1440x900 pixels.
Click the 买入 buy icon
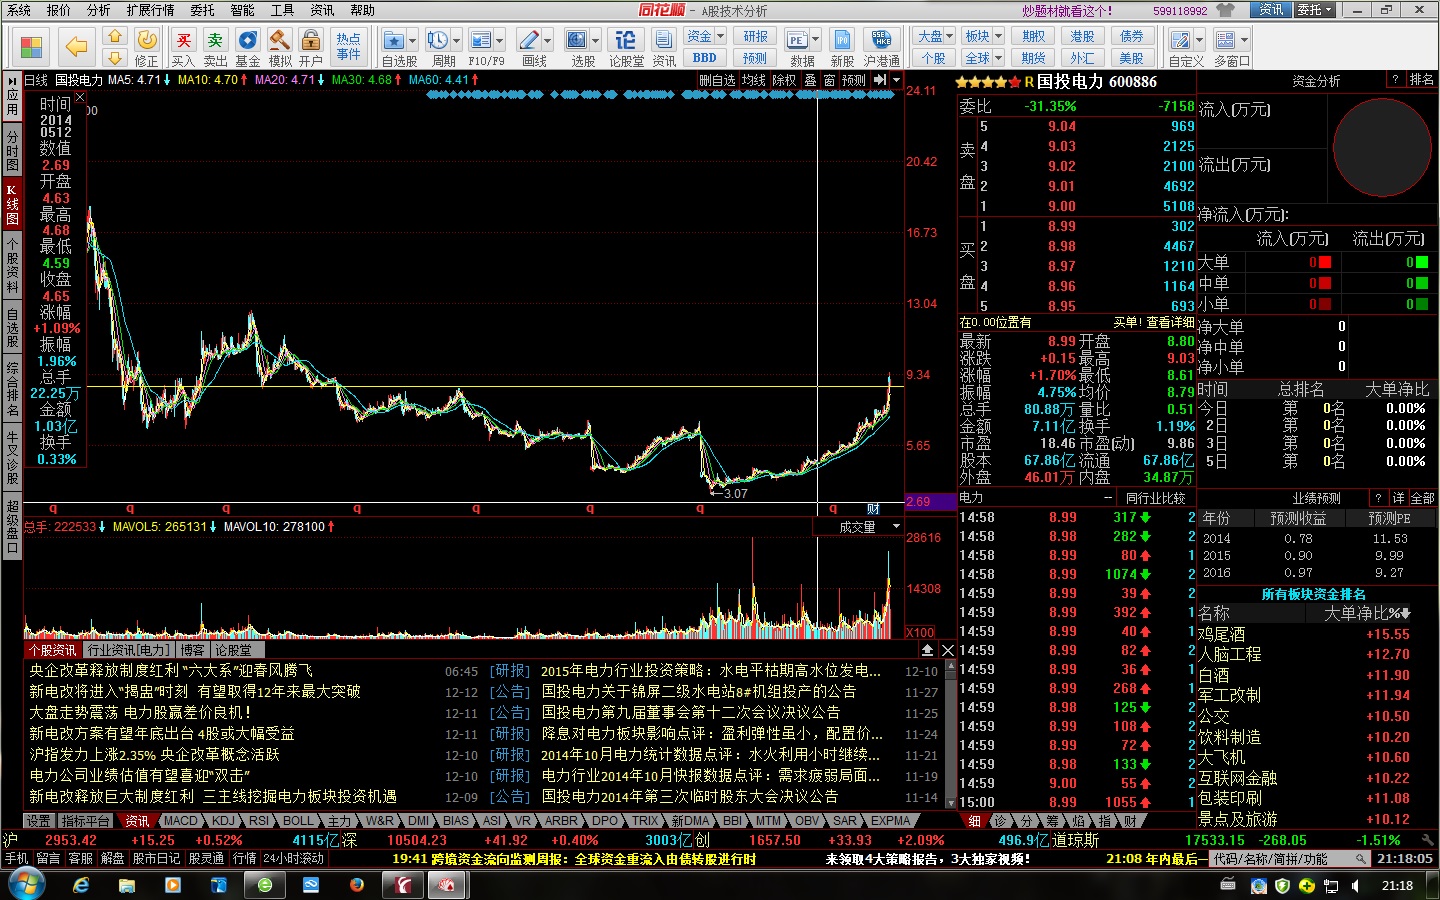(183, 40)
